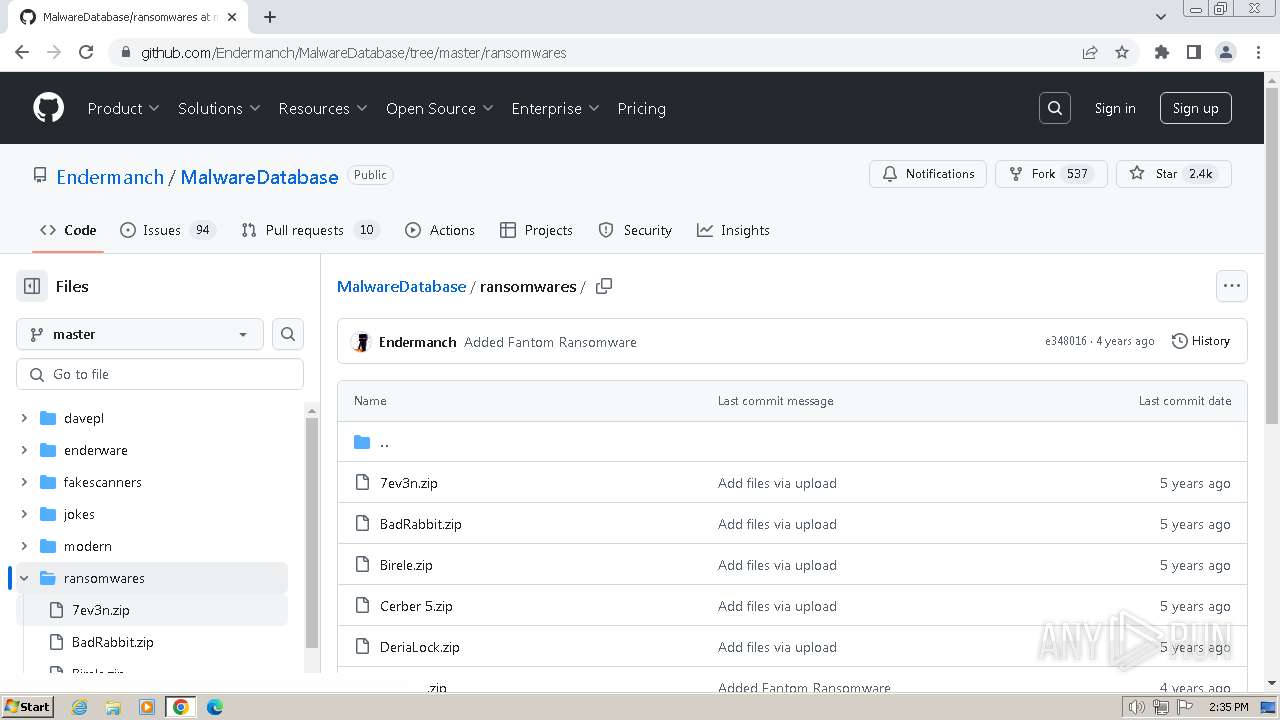Collapse the Files side panel icon

click(x=32, y=286)
